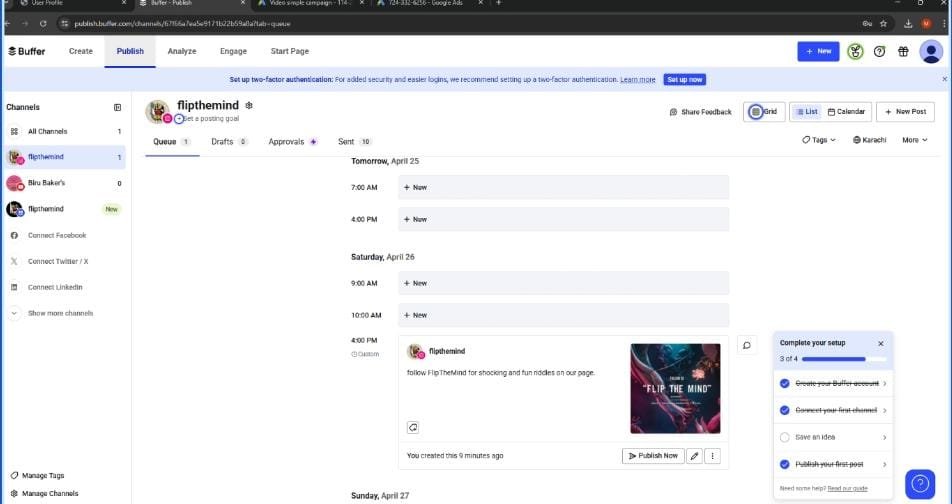This screenshot has width=952, height=504.
Task: Expand the Tags filter dropdown
Action: pyautogui.click(x=819, y=140)
